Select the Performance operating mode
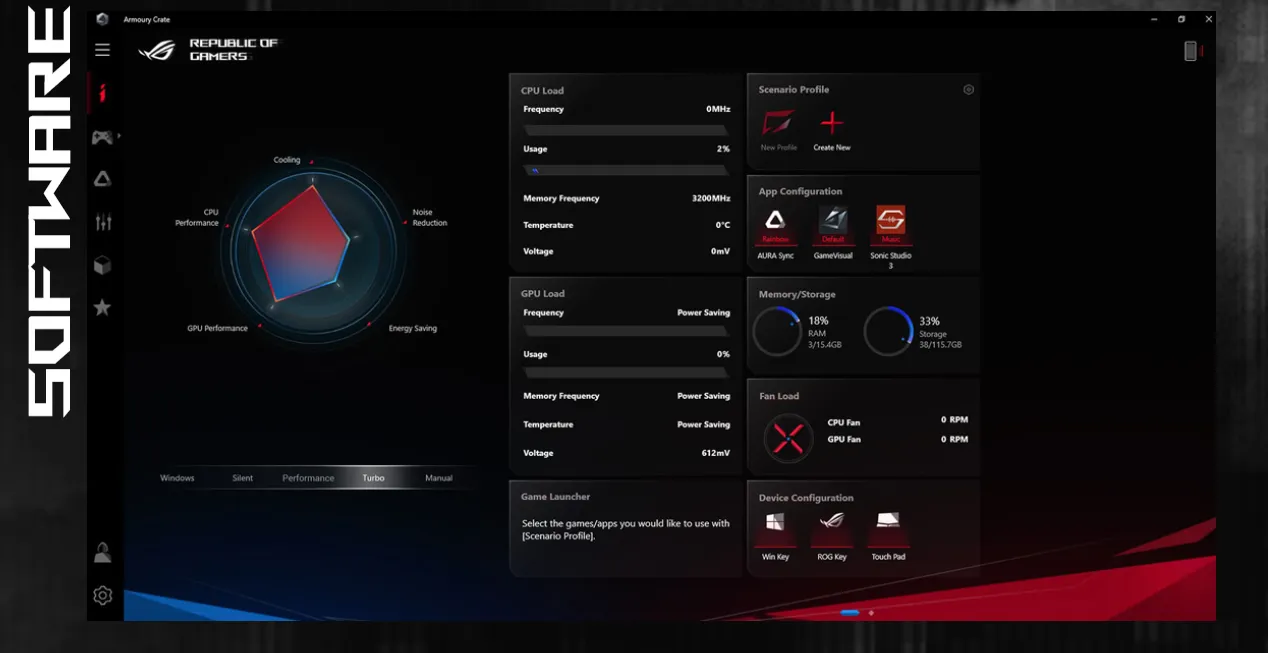1268x653 pixels. (x=308, y=478)
